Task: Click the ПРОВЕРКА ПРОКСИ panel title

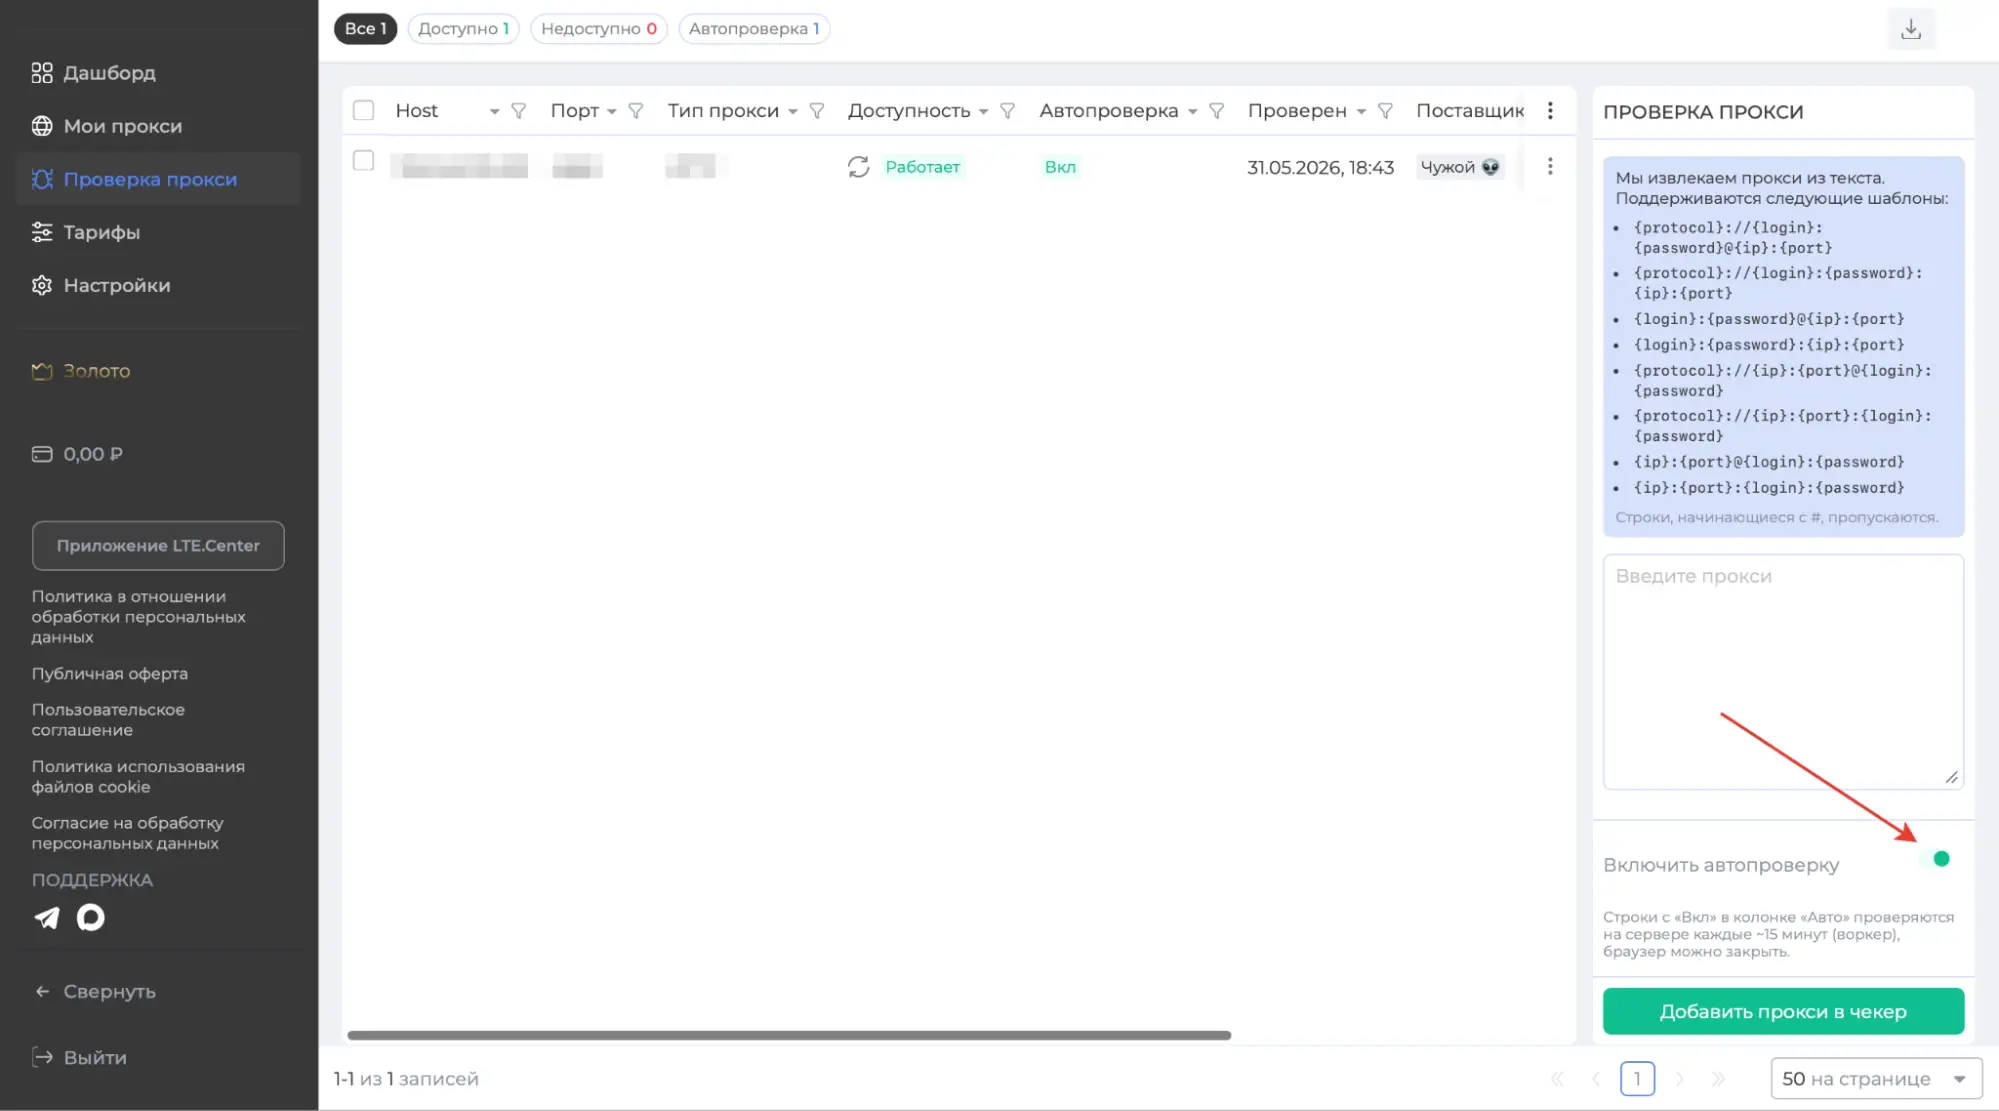Action: 1703,112
